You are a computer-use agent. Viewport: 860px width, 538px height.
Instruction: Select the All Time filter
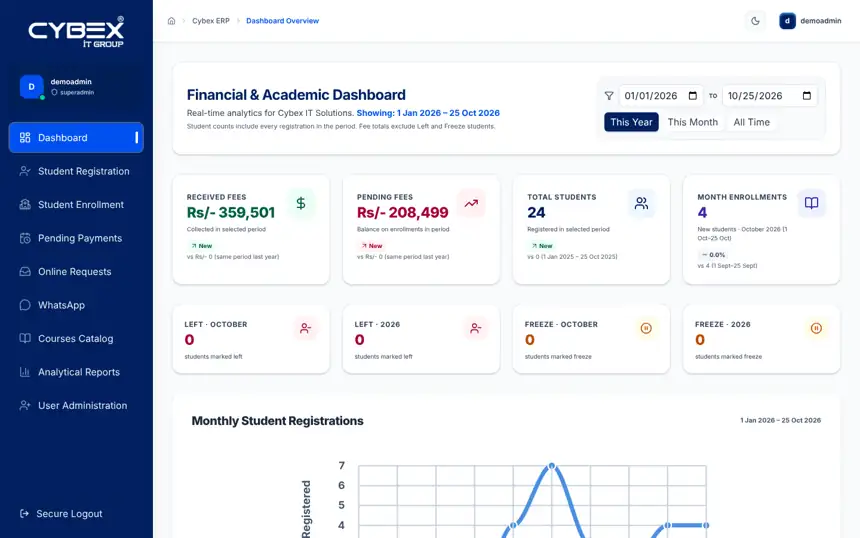(x=751, y=122)
